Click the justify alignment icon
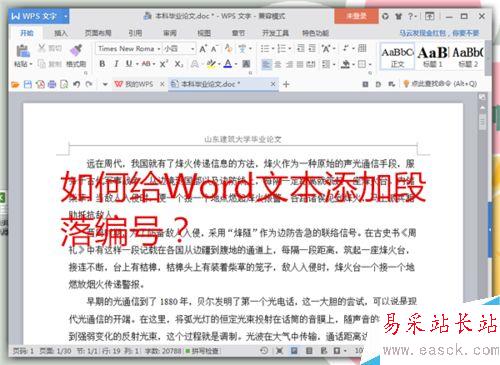 point(300,64)
